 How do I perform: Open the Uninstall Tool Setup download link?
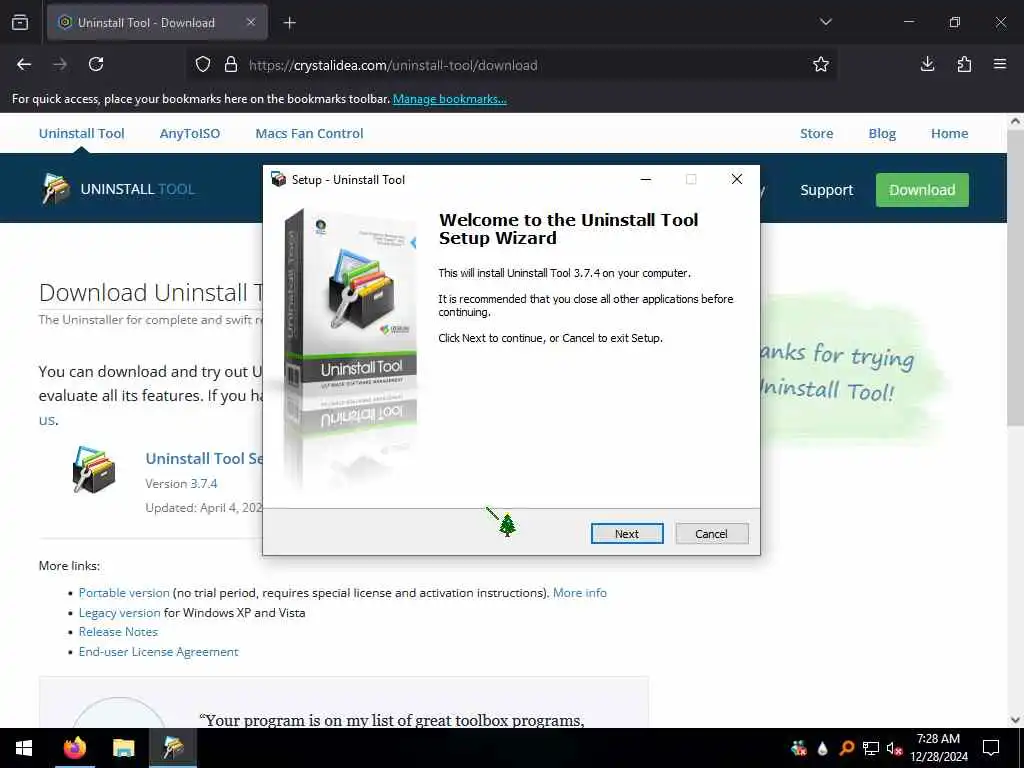point(204,458)
